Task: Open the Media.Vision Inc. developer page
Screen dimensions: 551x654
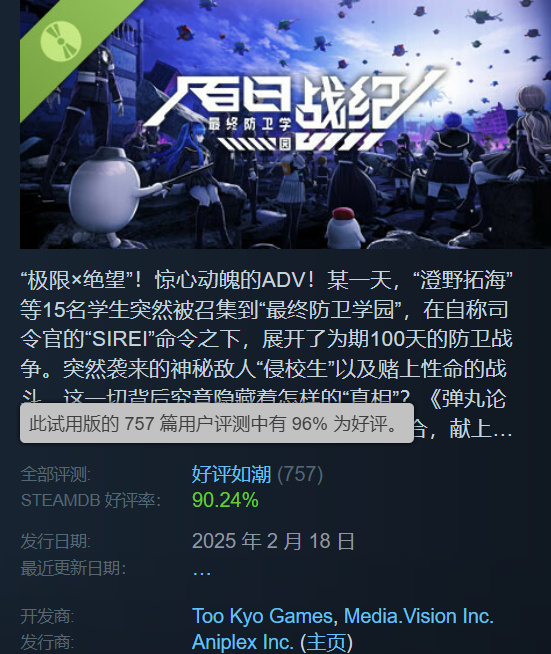Action: point(419,616)
